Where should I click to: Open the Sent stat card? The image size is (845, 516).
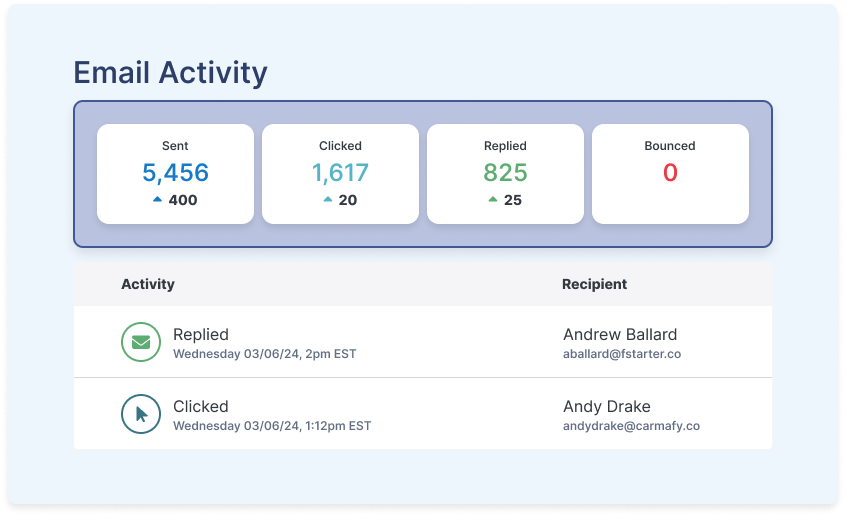point(175,174)
